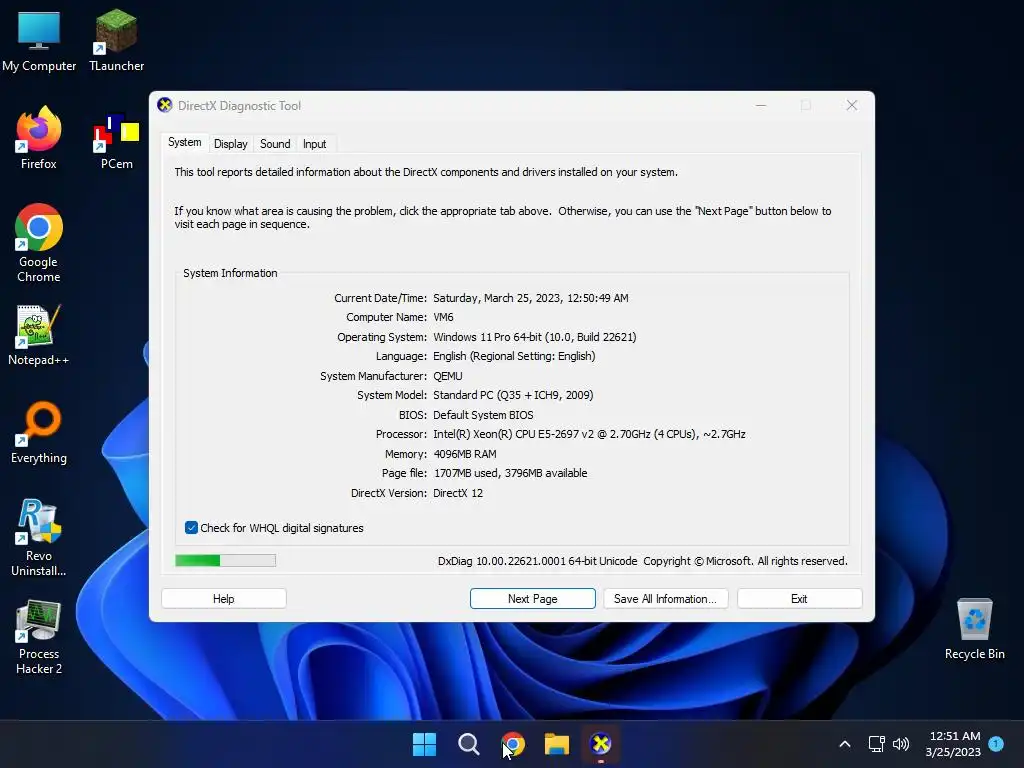The width and height of the screenshot is (1024, 768).
Task: Open Chrome from the taskbar
Action: pyautogui.click(x=513, y=744)
